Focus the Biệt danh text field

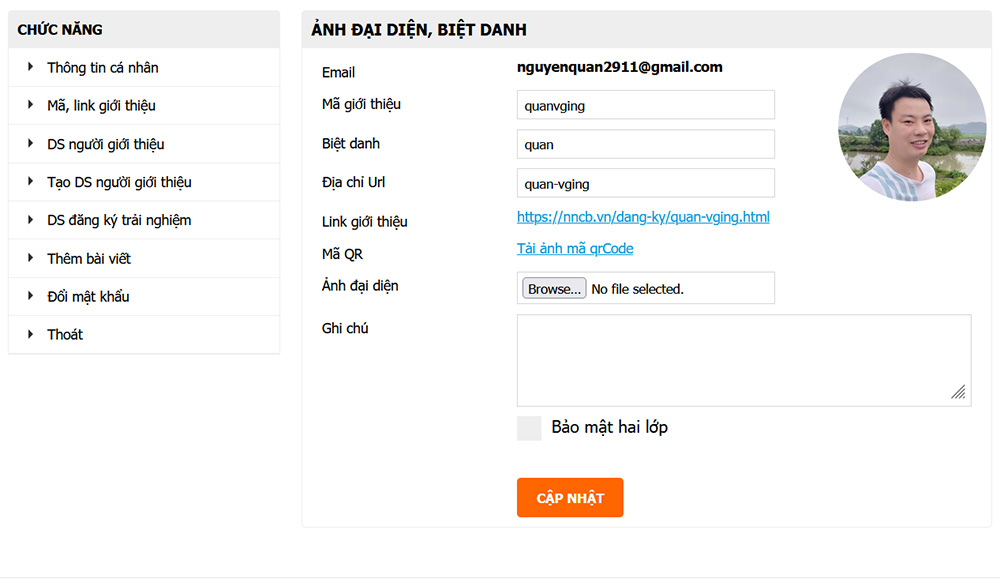pyautogui.click(x=645, y=144)
